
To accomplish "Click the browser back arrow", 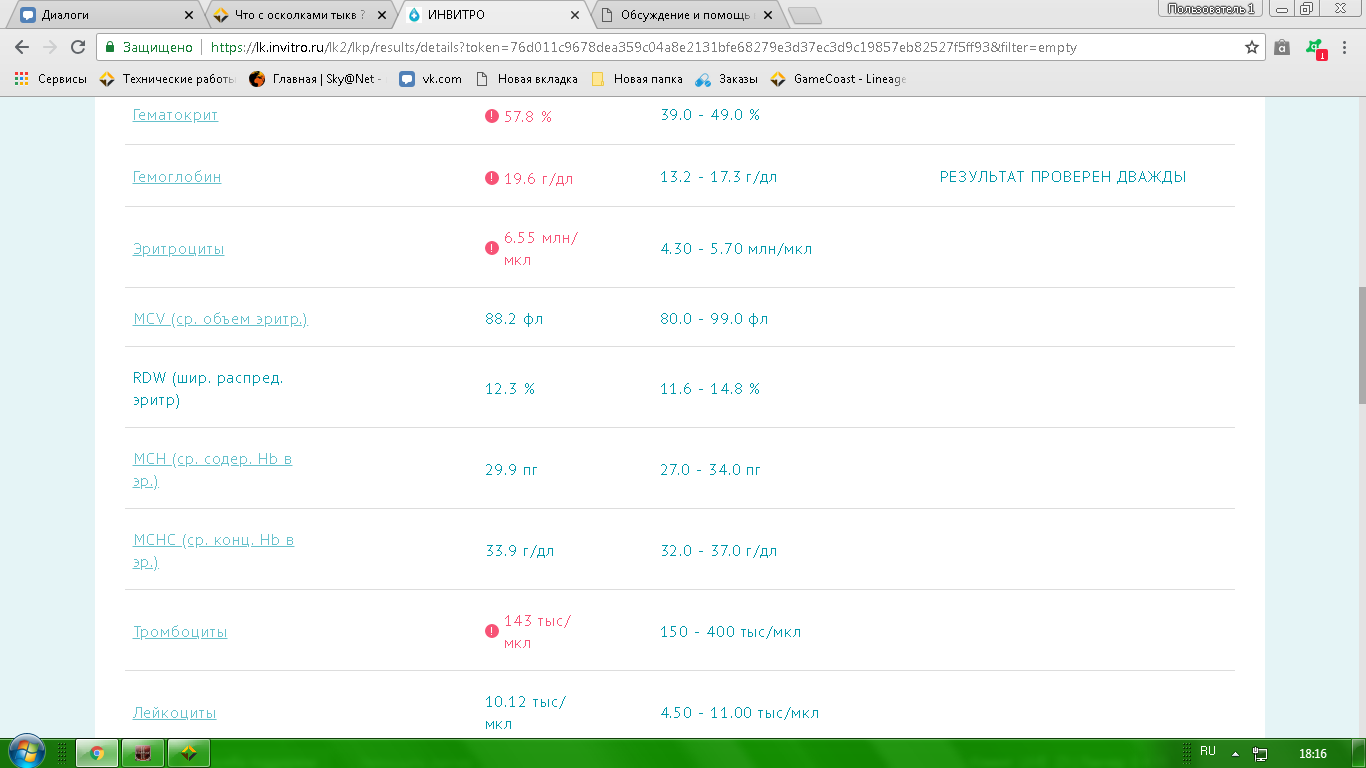I will (22, 47).
